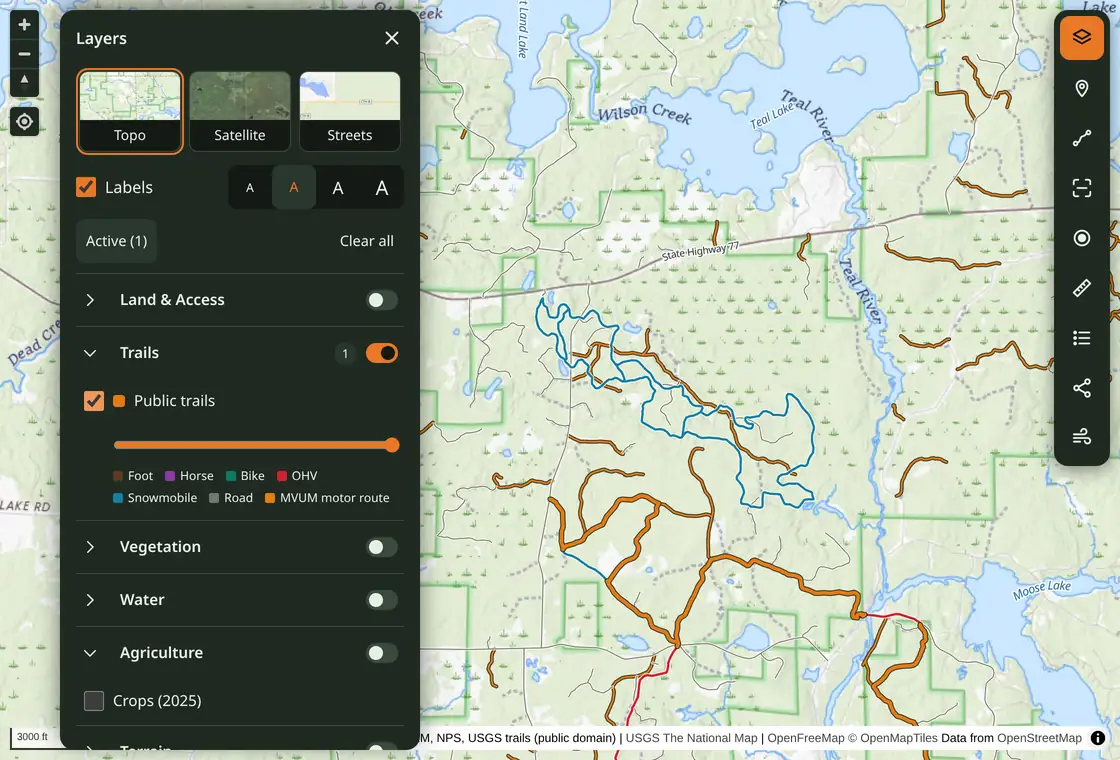Select the ruler measure tool
The image size is (1120, 760).
pos(1081,287)
